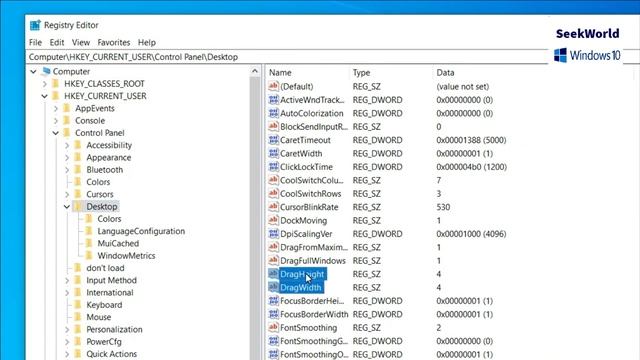Collapse the Control Panel key
Screen dimensions: 640x360
pos(56,133)
